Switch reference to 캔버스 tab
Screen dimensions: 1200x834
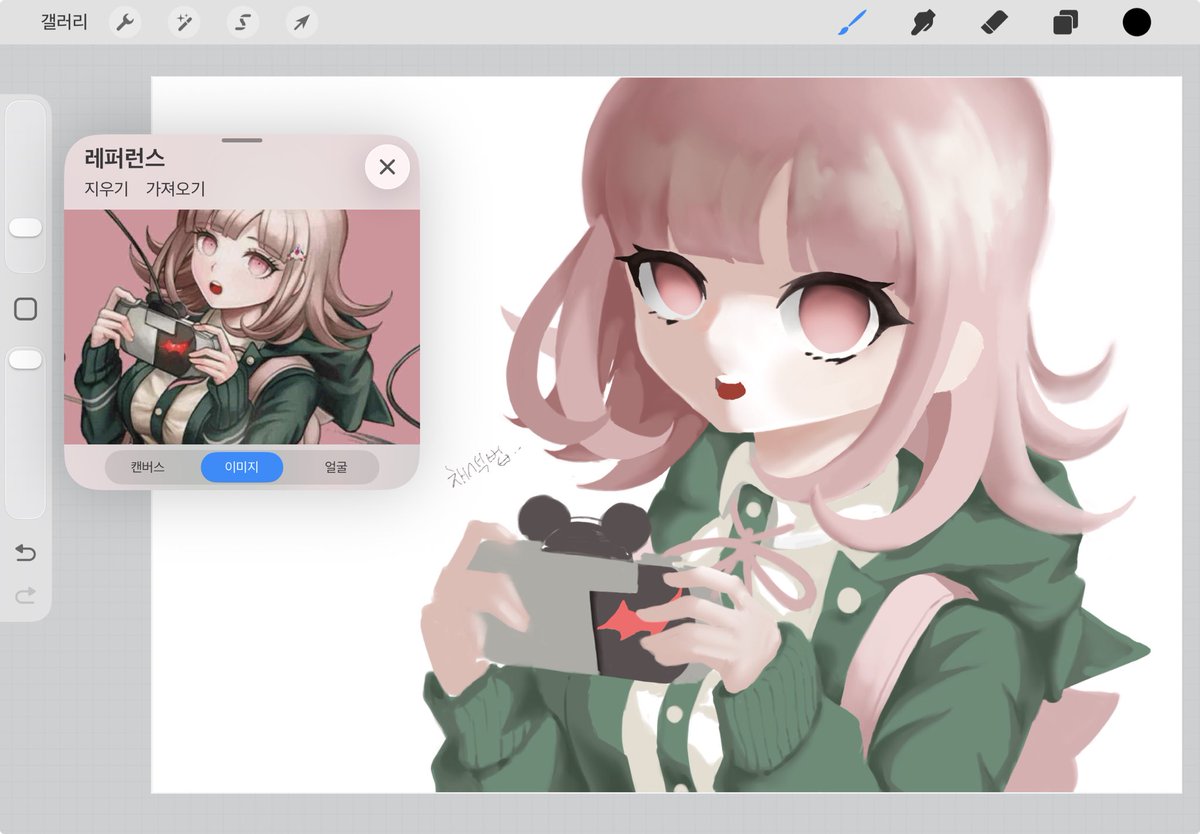click(147, 467)
